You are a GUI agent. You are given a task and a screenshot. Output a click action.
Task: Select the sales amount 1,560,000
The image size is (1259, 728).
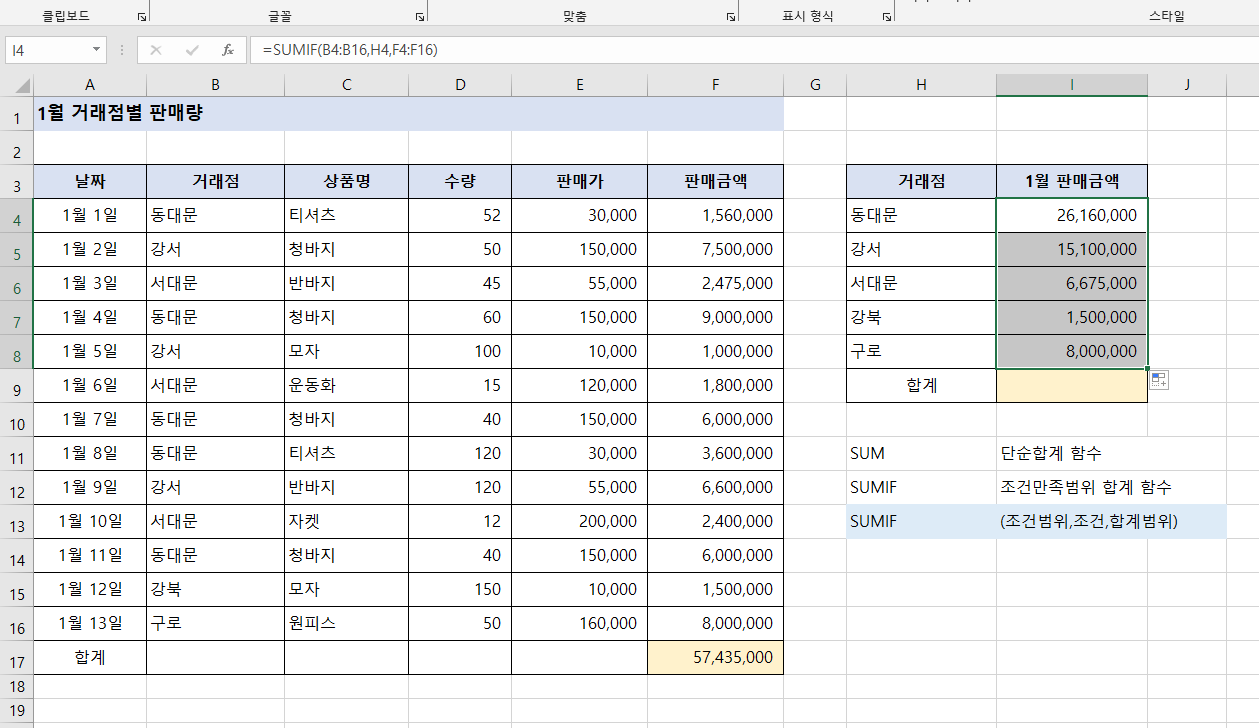715,216
